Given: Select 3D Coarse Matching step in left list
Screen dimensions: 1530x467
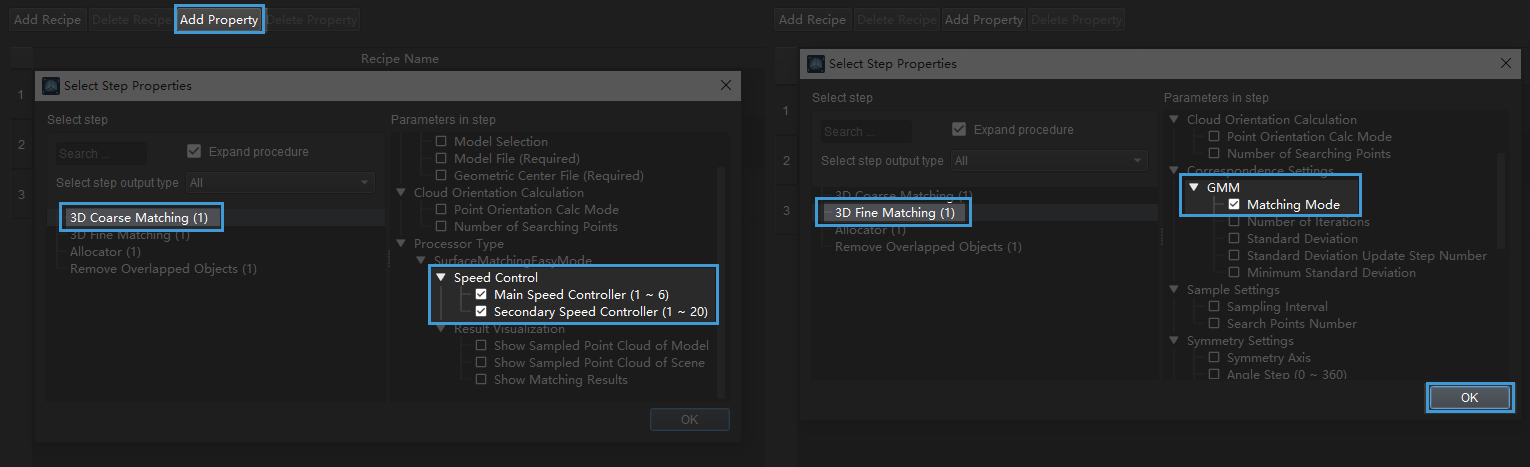Looking at the screenshot, I should [139, 217].
